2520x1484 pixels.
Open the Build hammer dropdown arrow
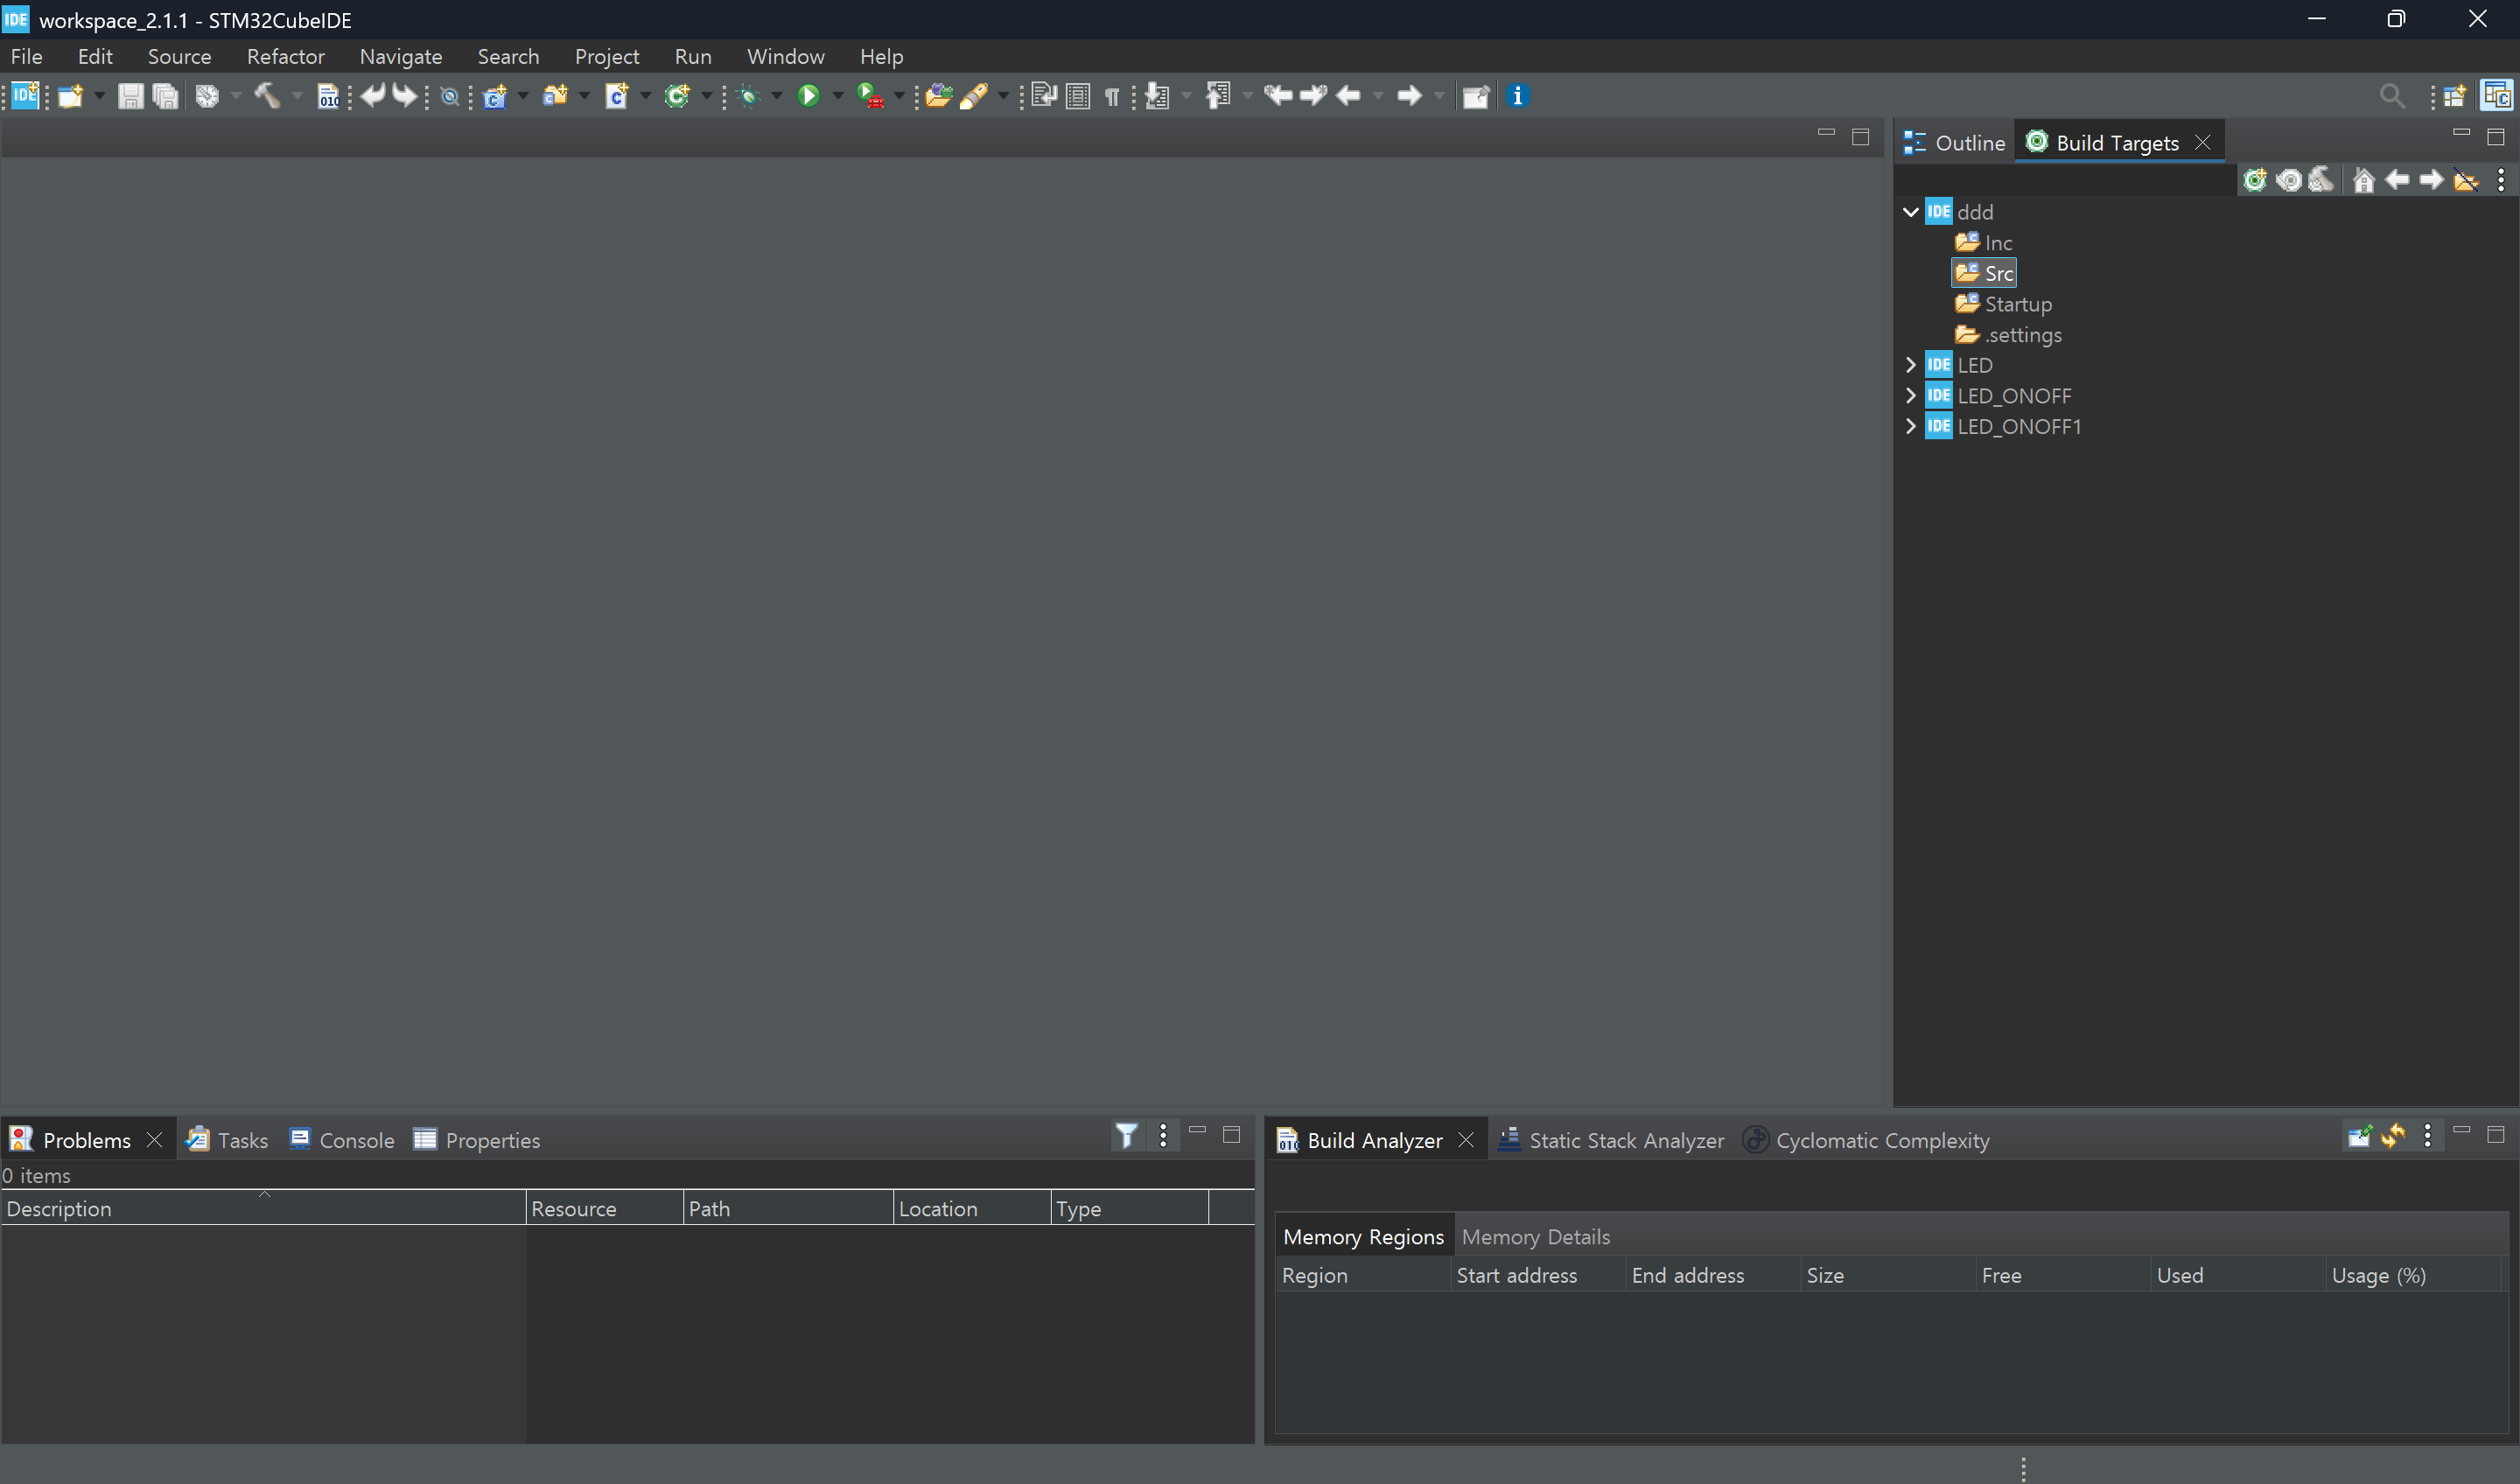click(297, 96)
